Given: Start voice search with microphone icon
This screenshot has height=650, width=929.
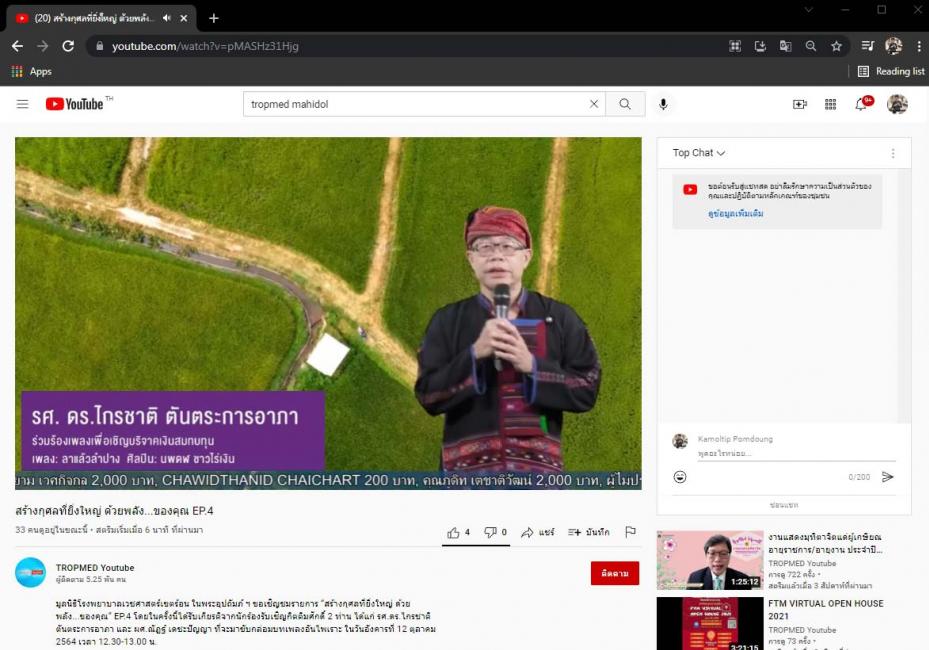Looking at the screenshot, I should tap(664, 104).
